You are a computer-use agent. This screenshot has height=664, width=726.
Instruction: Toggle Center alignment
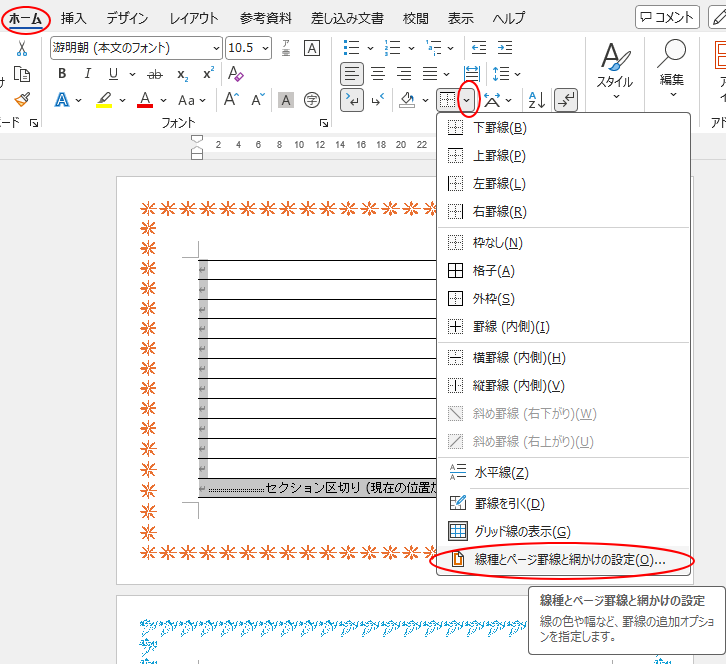click(x=378, y=74)
